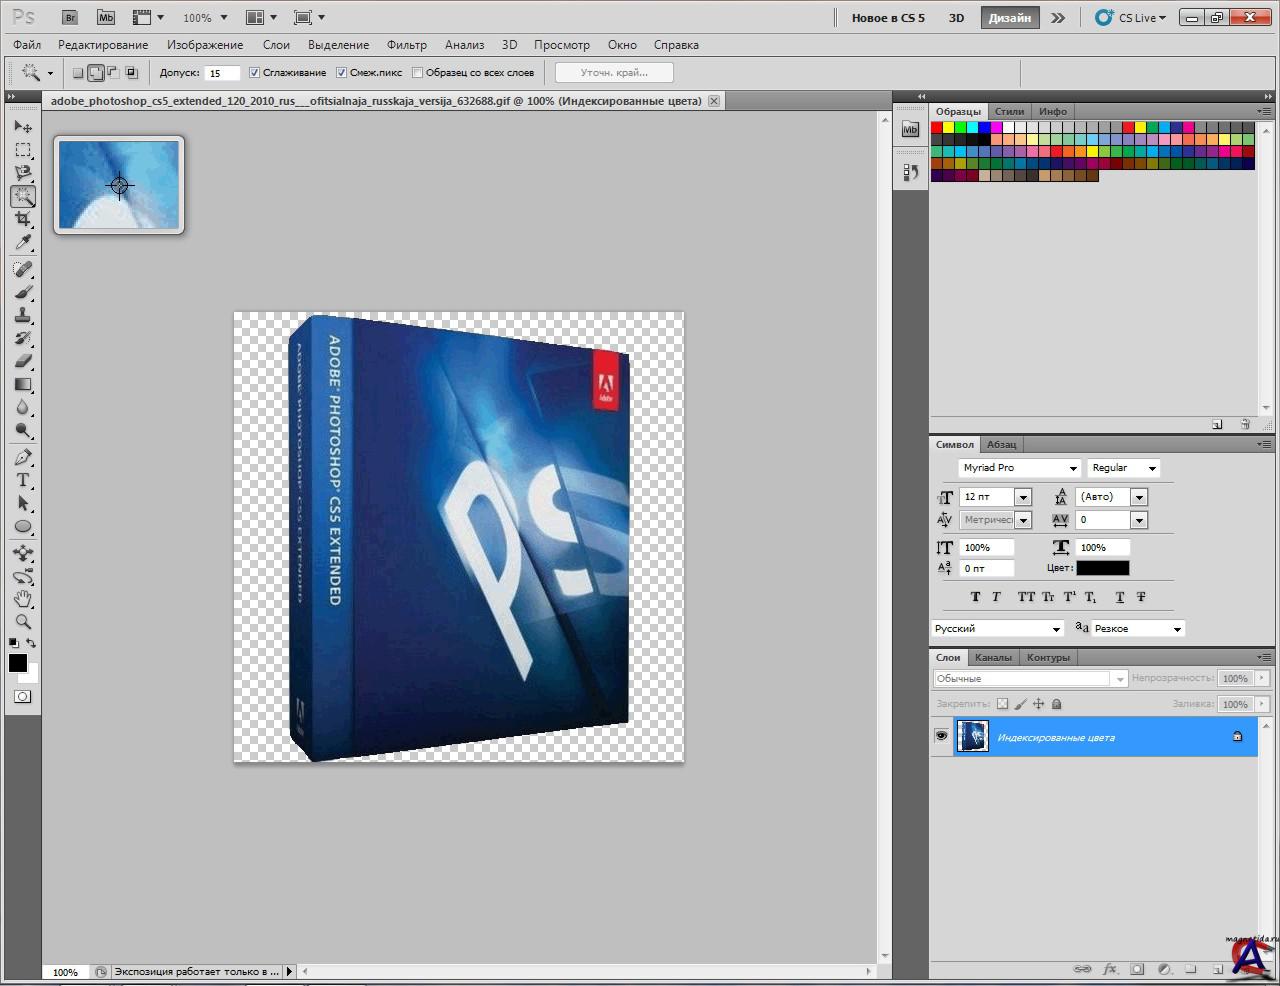Disable the Смеж.пикс checkbox
This screenshot has height=986, width=1280.
coord(342,73)
